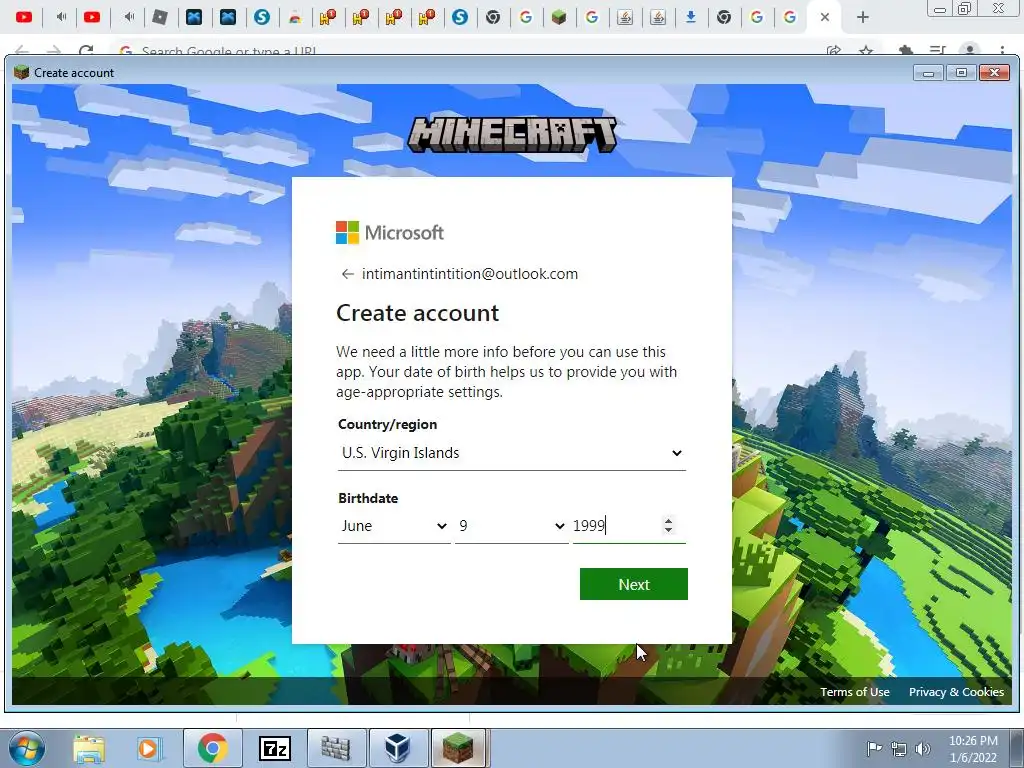Open the Windows Start menu
Screen dimensions: 1024x768
coord(26,748)
